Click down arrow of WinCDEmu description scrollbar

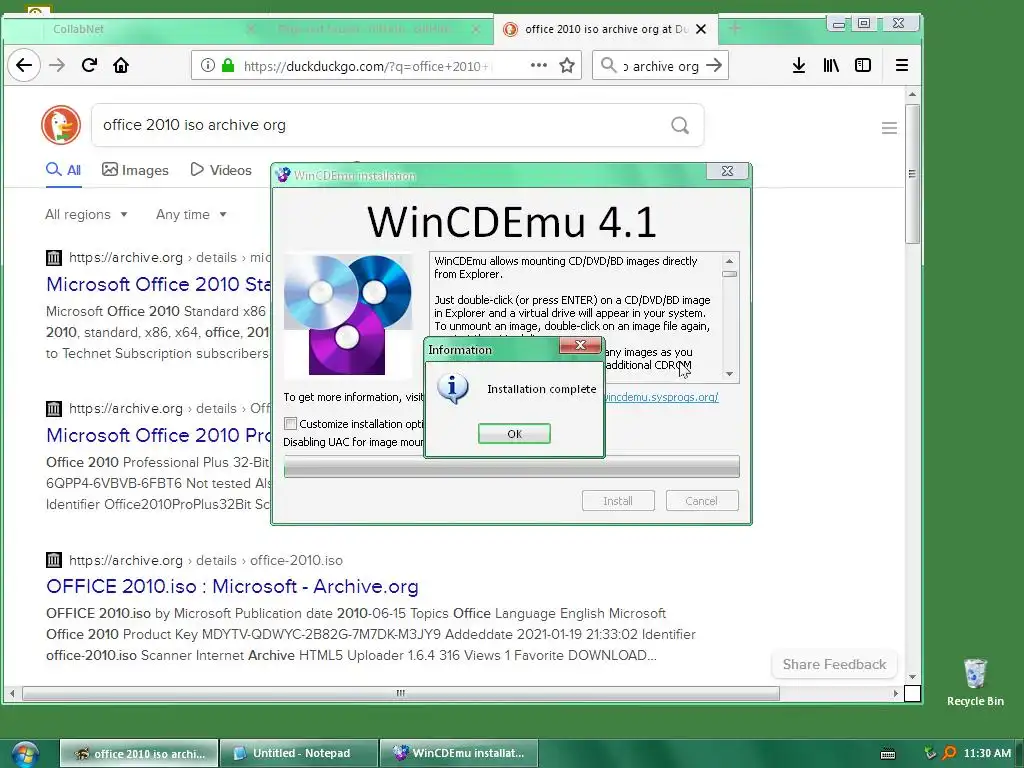[729, 374]
